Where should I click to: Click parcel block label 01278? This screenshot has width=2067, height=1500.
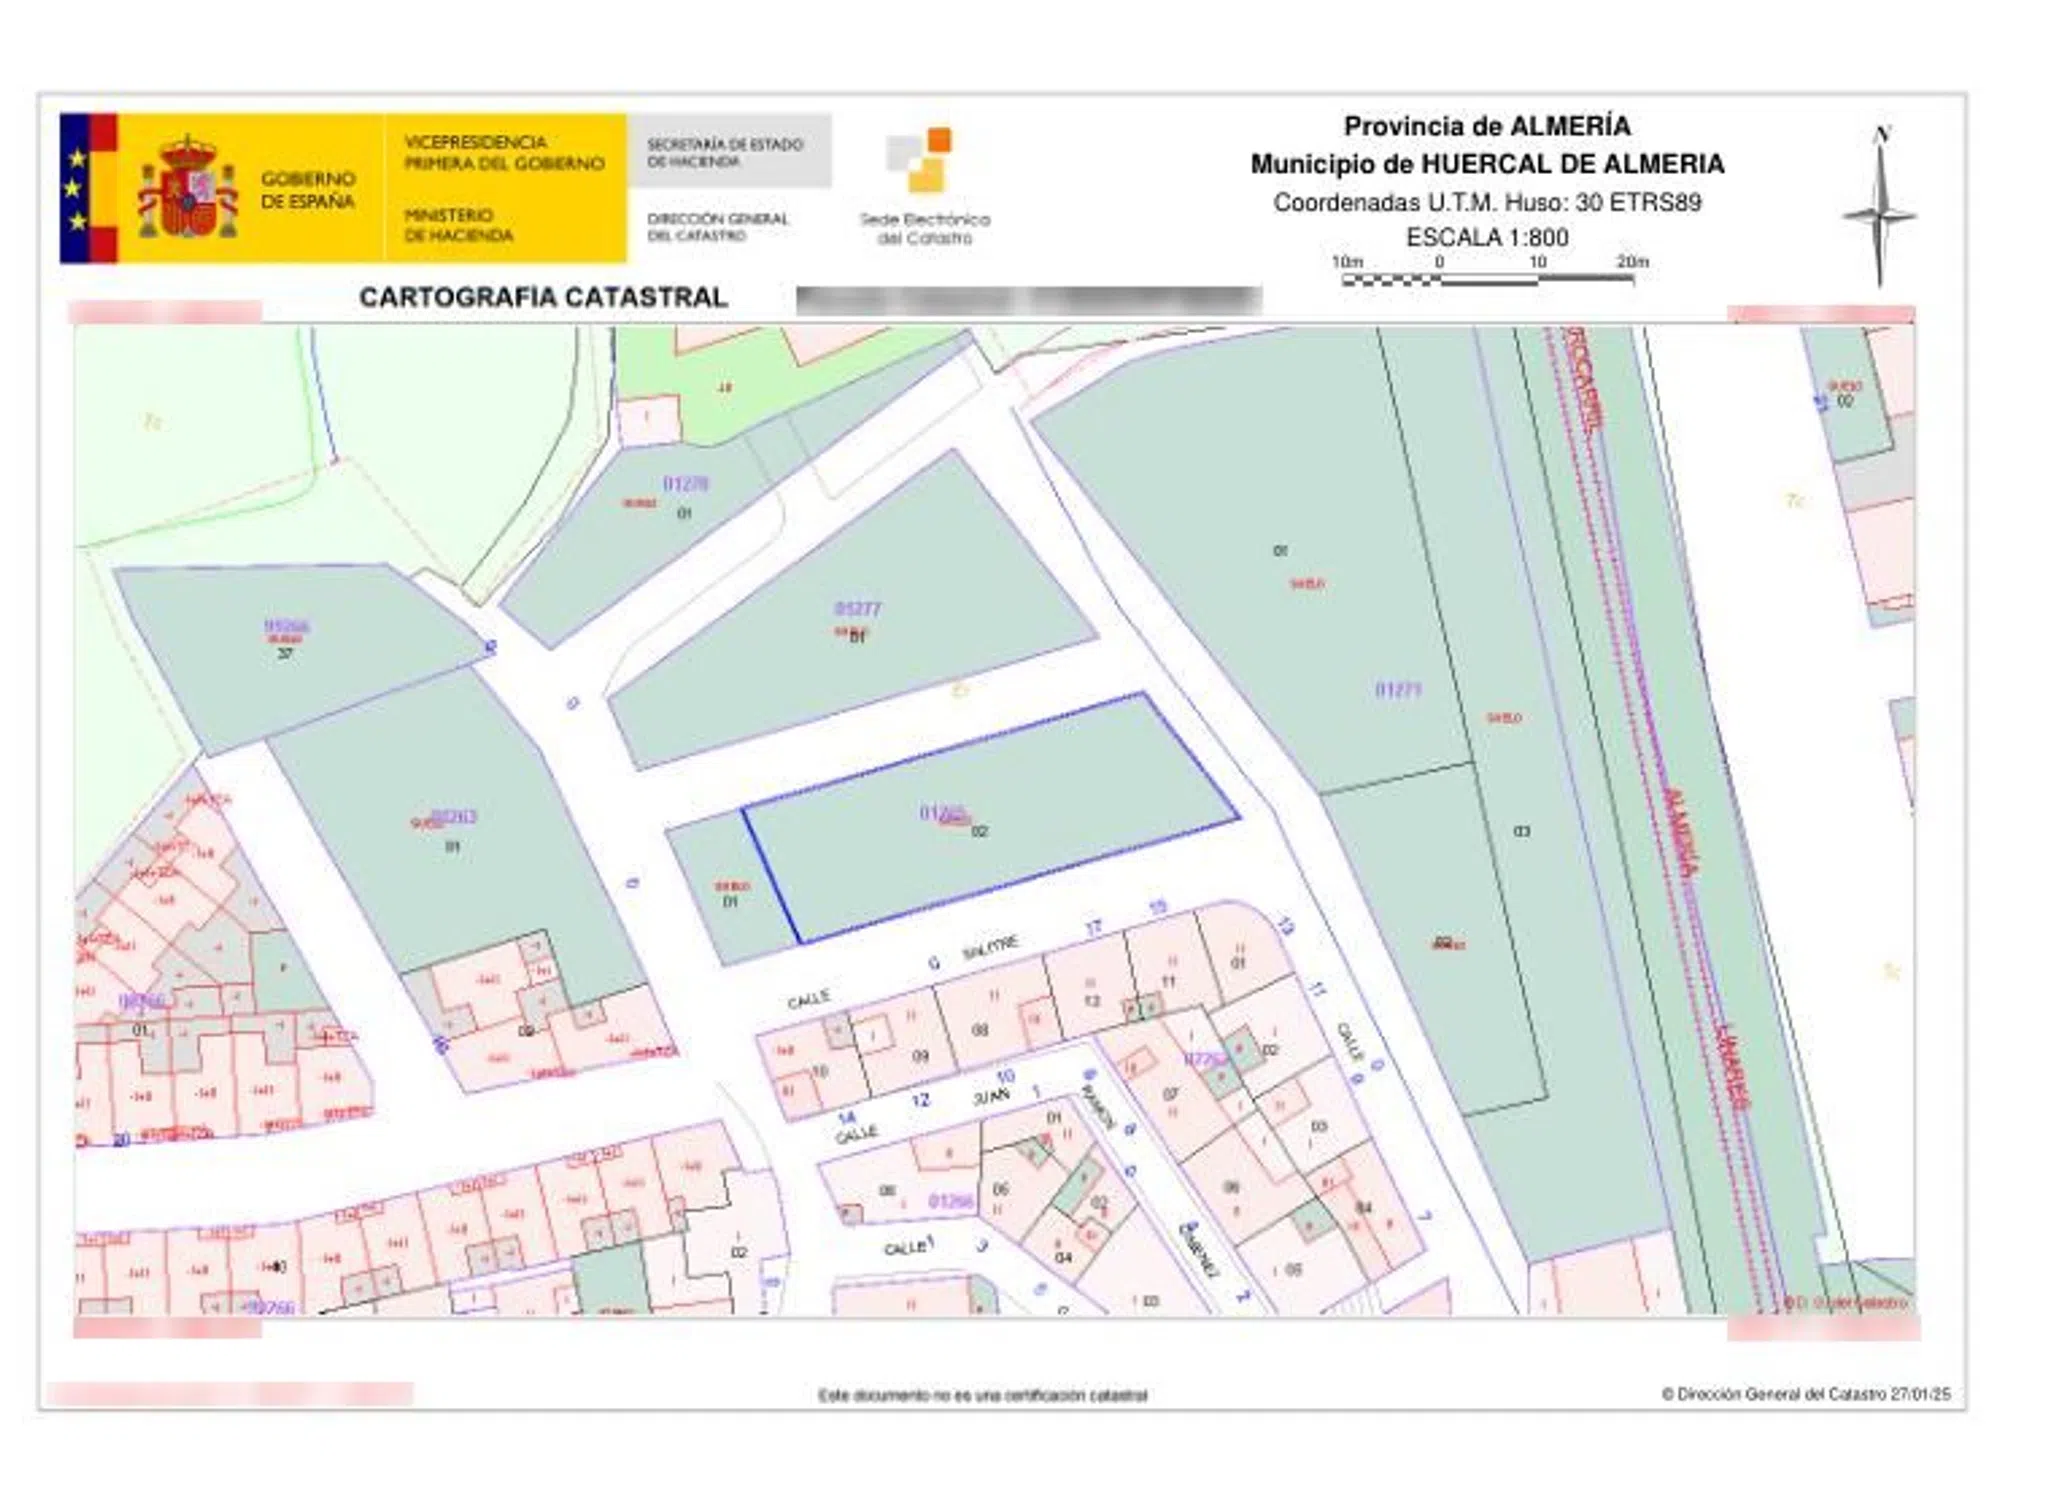(x=685, y=484)
